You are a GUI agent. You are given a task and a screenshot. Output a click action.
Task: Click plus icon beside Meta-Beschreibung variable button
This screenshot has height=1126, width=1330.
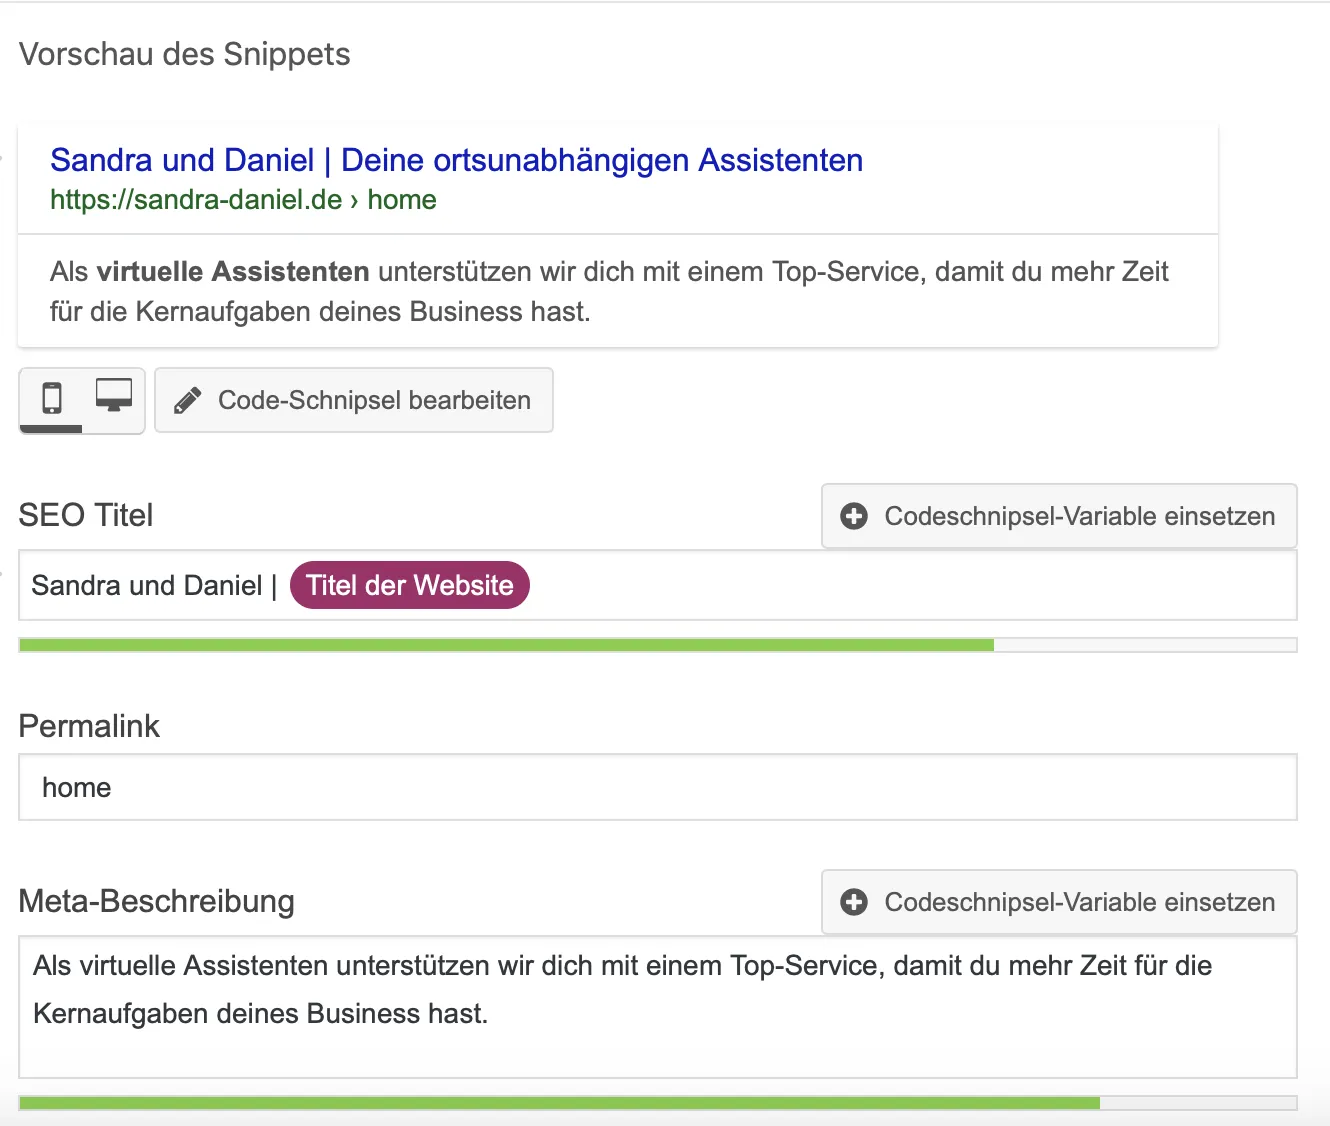(x=854, y=902)
